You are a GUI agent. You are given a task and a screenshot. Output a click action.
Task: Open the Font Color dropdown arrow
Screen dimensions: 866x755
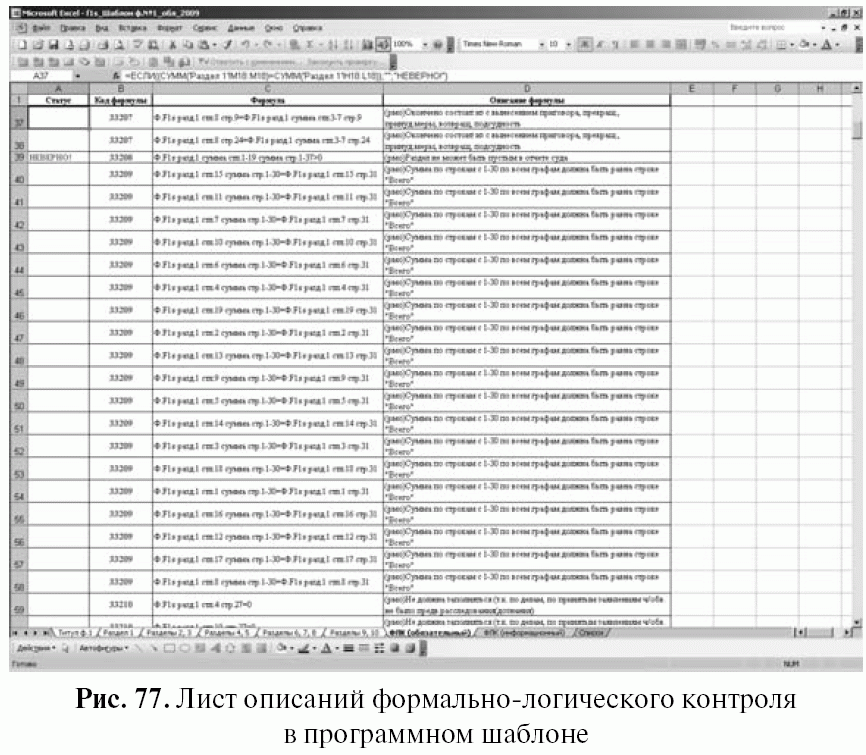click(837, 45)
